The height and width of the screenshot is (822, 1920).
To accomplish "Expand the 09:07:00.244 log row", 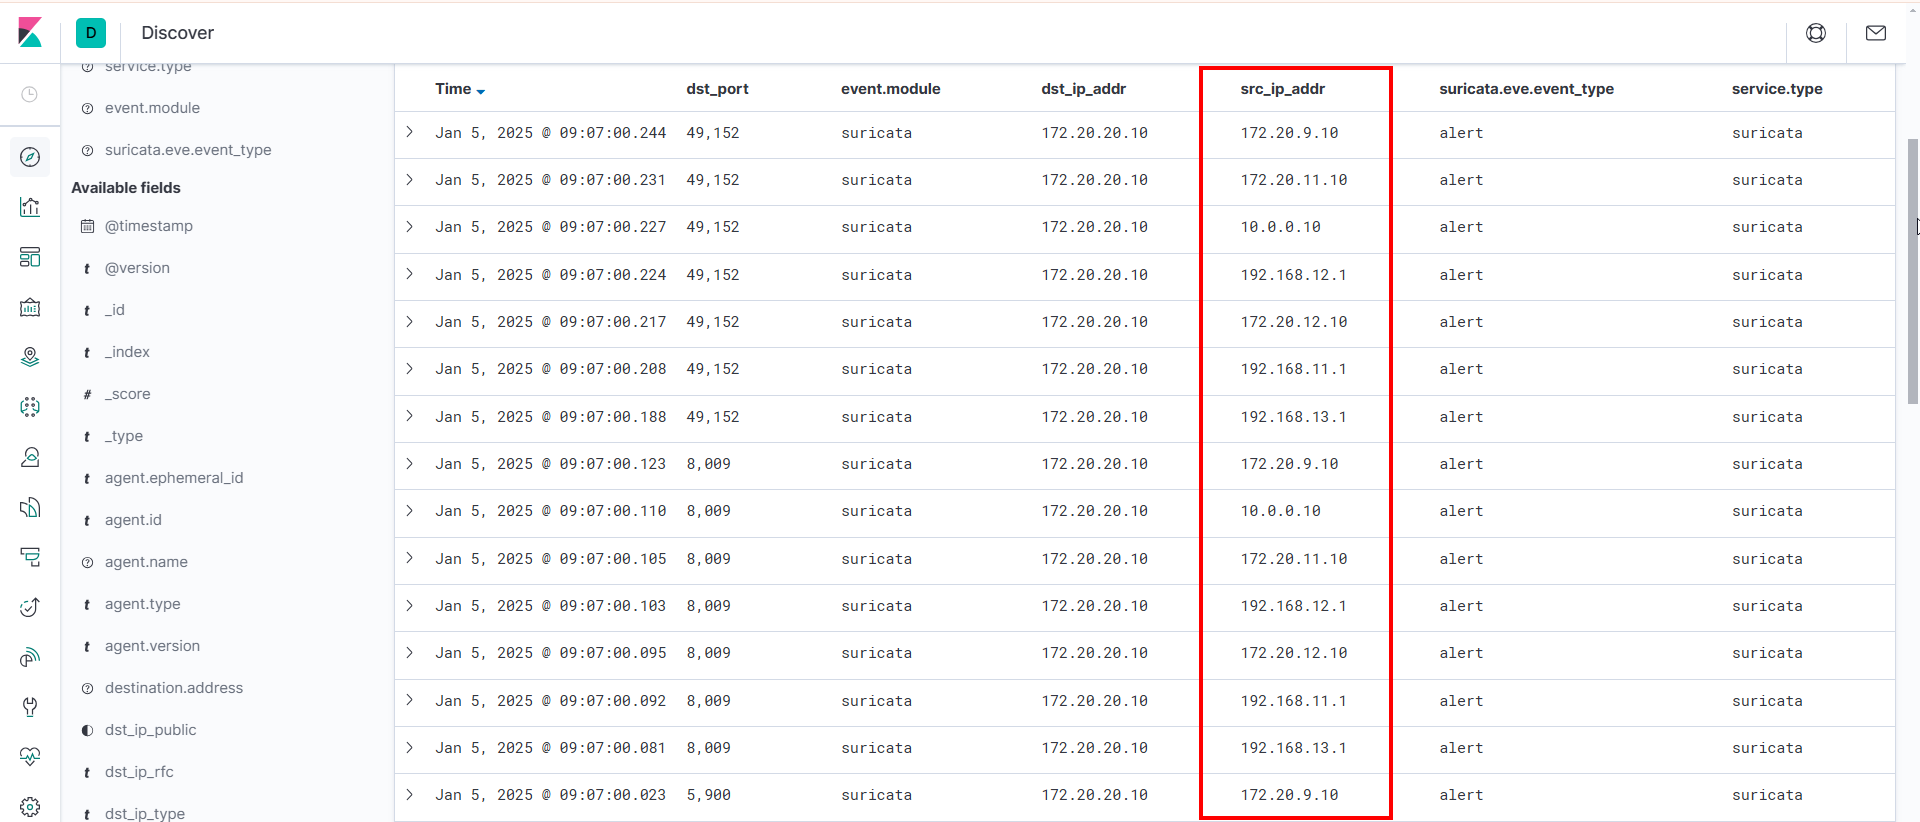I will point(410,132).
